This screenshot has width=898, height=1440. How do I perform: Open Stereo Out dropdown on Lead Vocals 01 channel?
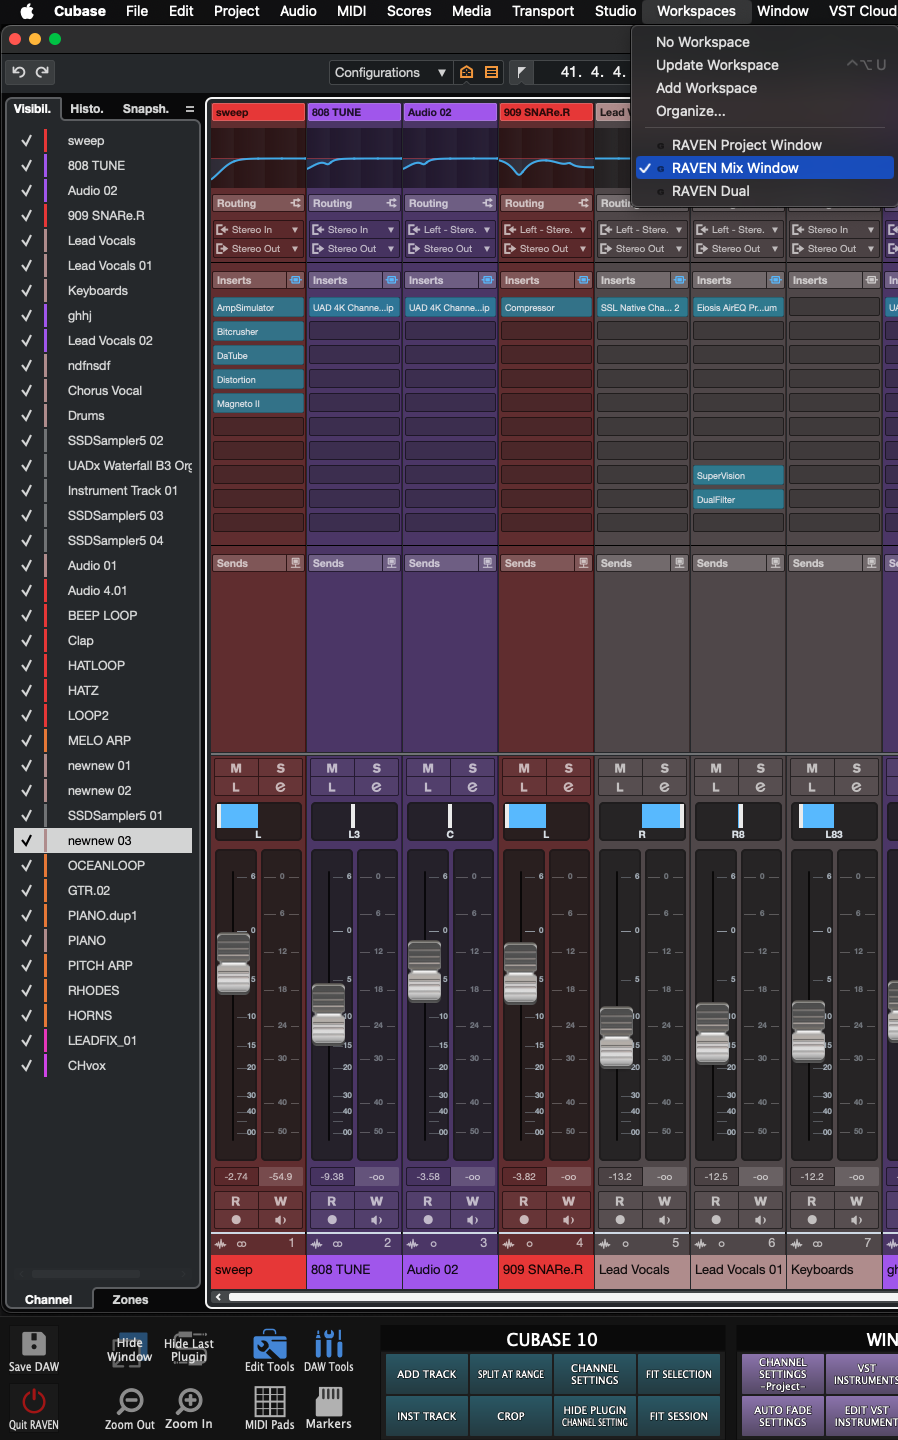(737, 249)
